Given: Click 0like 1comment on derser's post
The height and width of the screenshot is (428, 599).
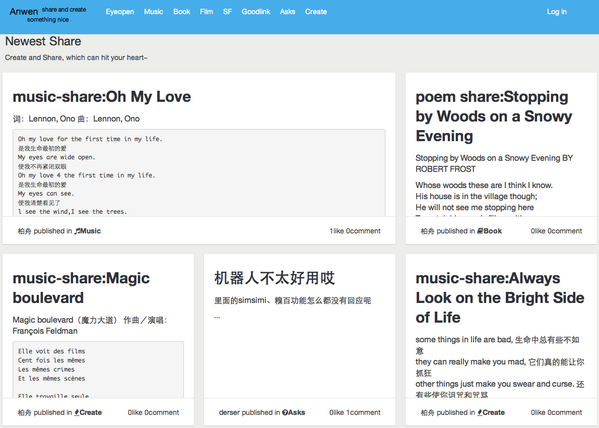Looking at the screenshot, I should pos(355,412).
